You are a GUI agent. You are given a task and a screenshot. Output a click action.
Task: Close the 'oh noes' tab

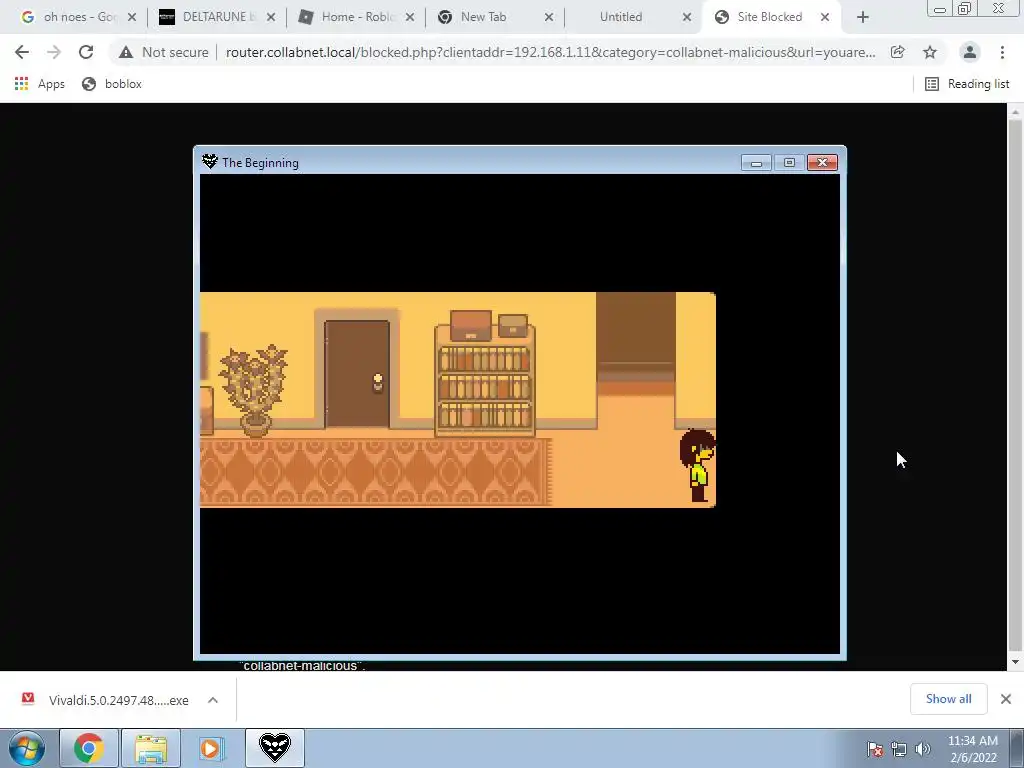(x=132, y=17)
